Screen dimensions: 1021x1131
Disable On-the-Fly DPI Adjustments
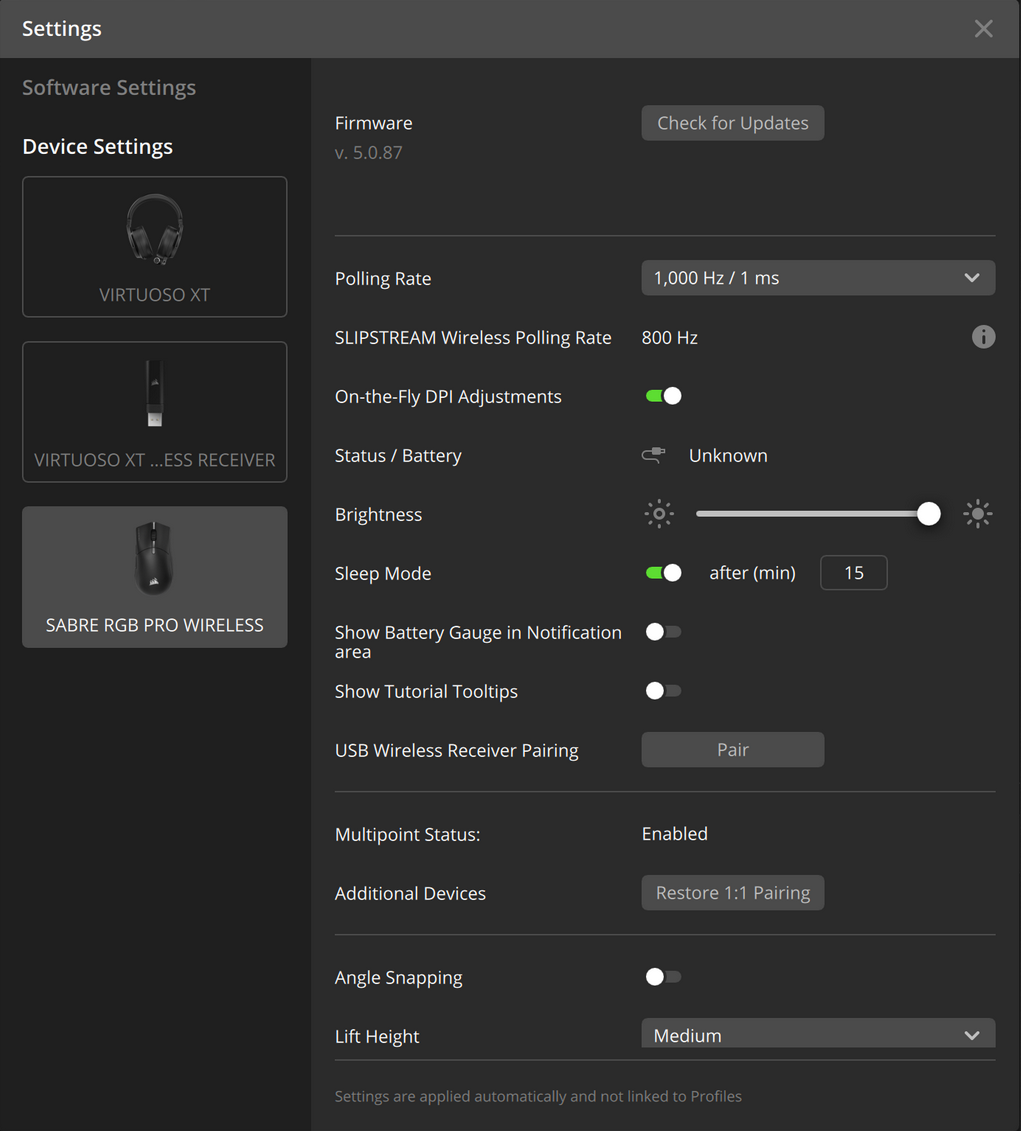coord(663,395)
